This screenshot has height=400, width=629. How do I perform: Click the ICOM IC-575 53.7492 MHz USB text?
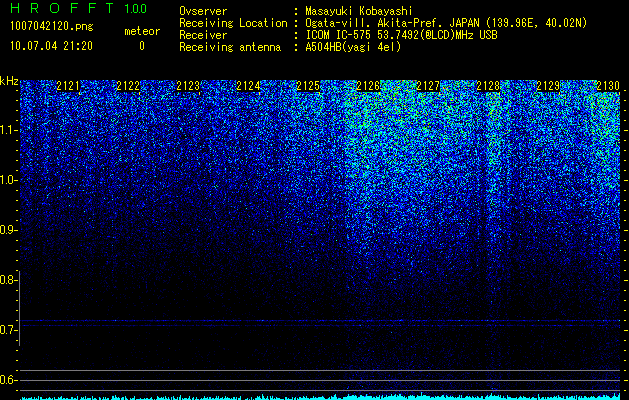click(401, 35)
